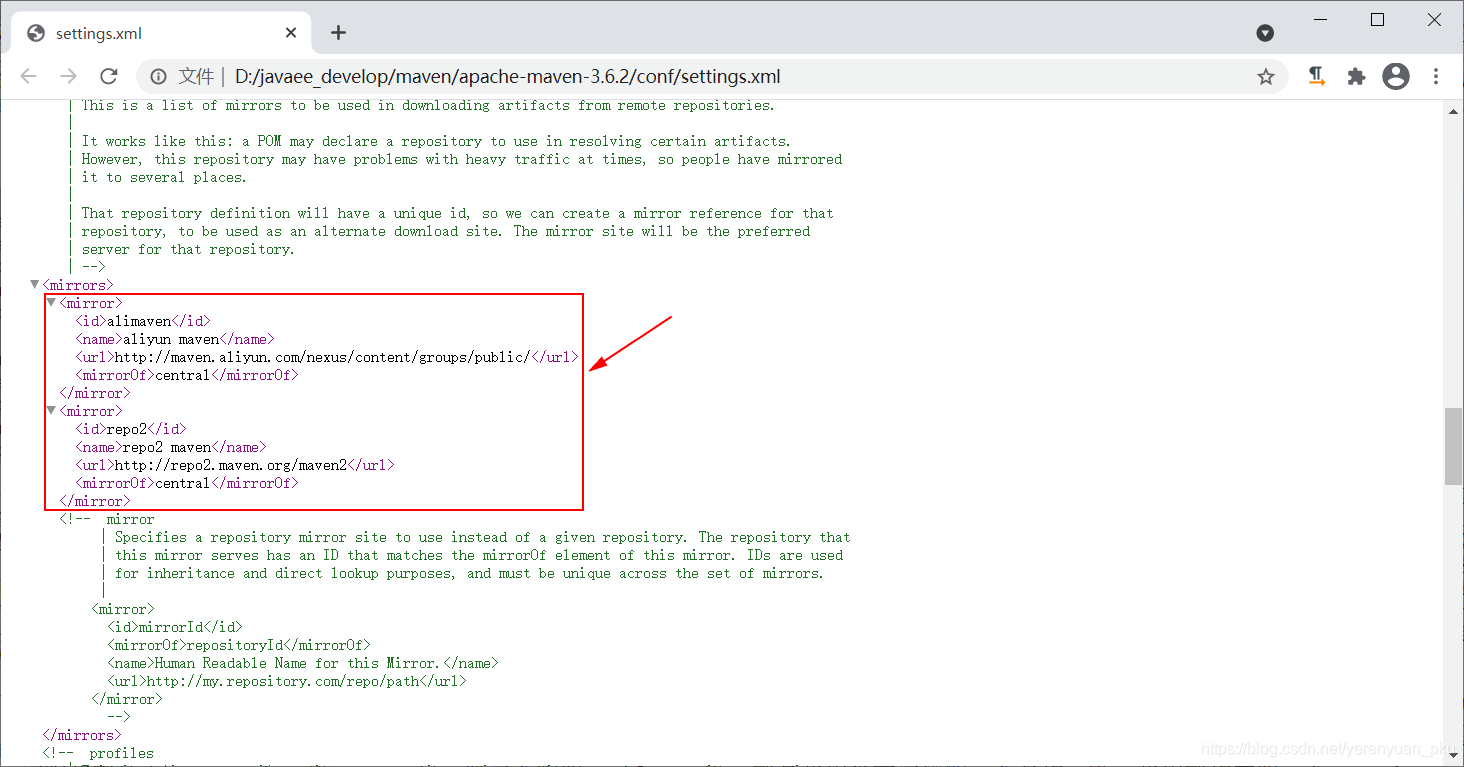The image size is (1464, 767).
Task: Click Human Readable Name for this Mirror text
Action: pyautogui.click(x=296, y=663)
